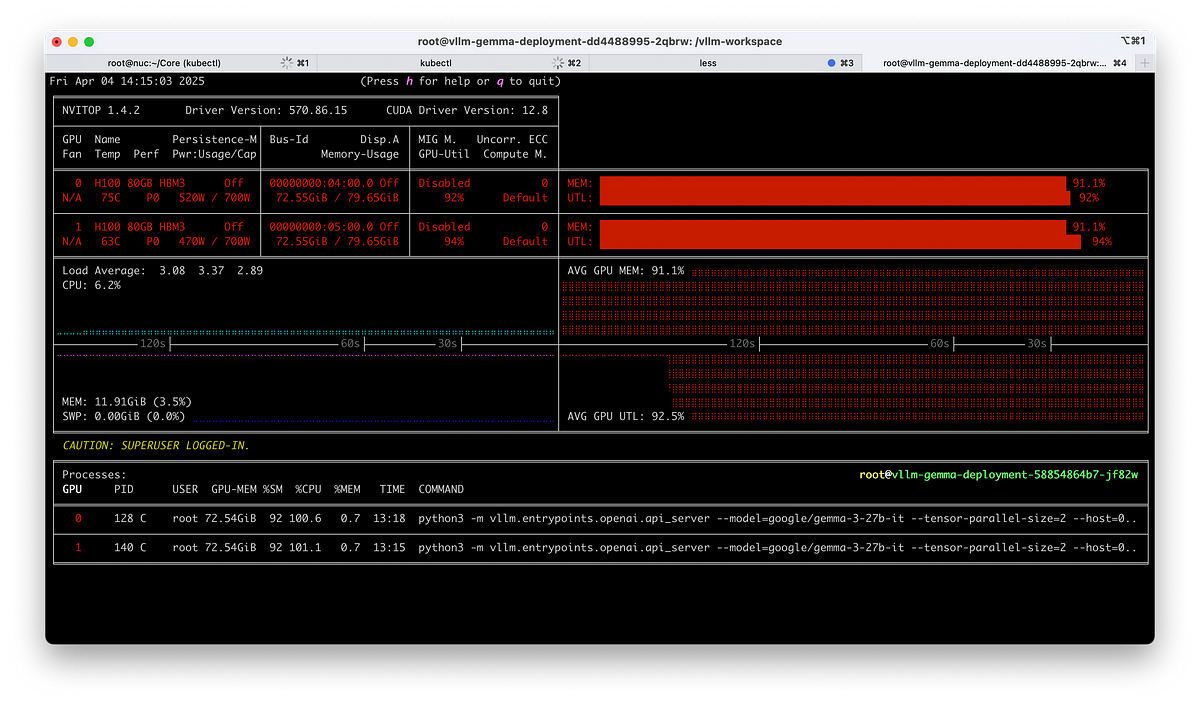Viewport: 1200px width, 704px height.
Task: Switch to the root@nuc:~/Core (kubectl) tab
Action: click(164, 63)
